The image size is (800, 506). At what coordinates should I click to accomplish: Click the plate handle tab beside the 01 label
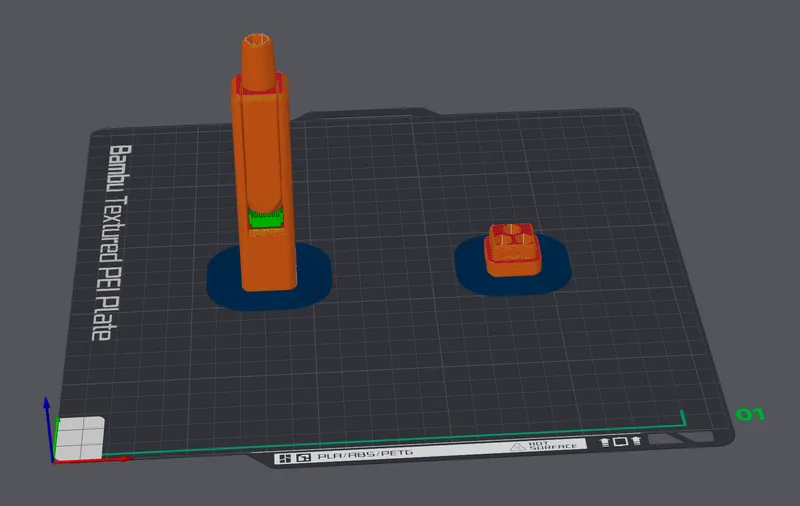pyautogui.click(x=682, y=437)
